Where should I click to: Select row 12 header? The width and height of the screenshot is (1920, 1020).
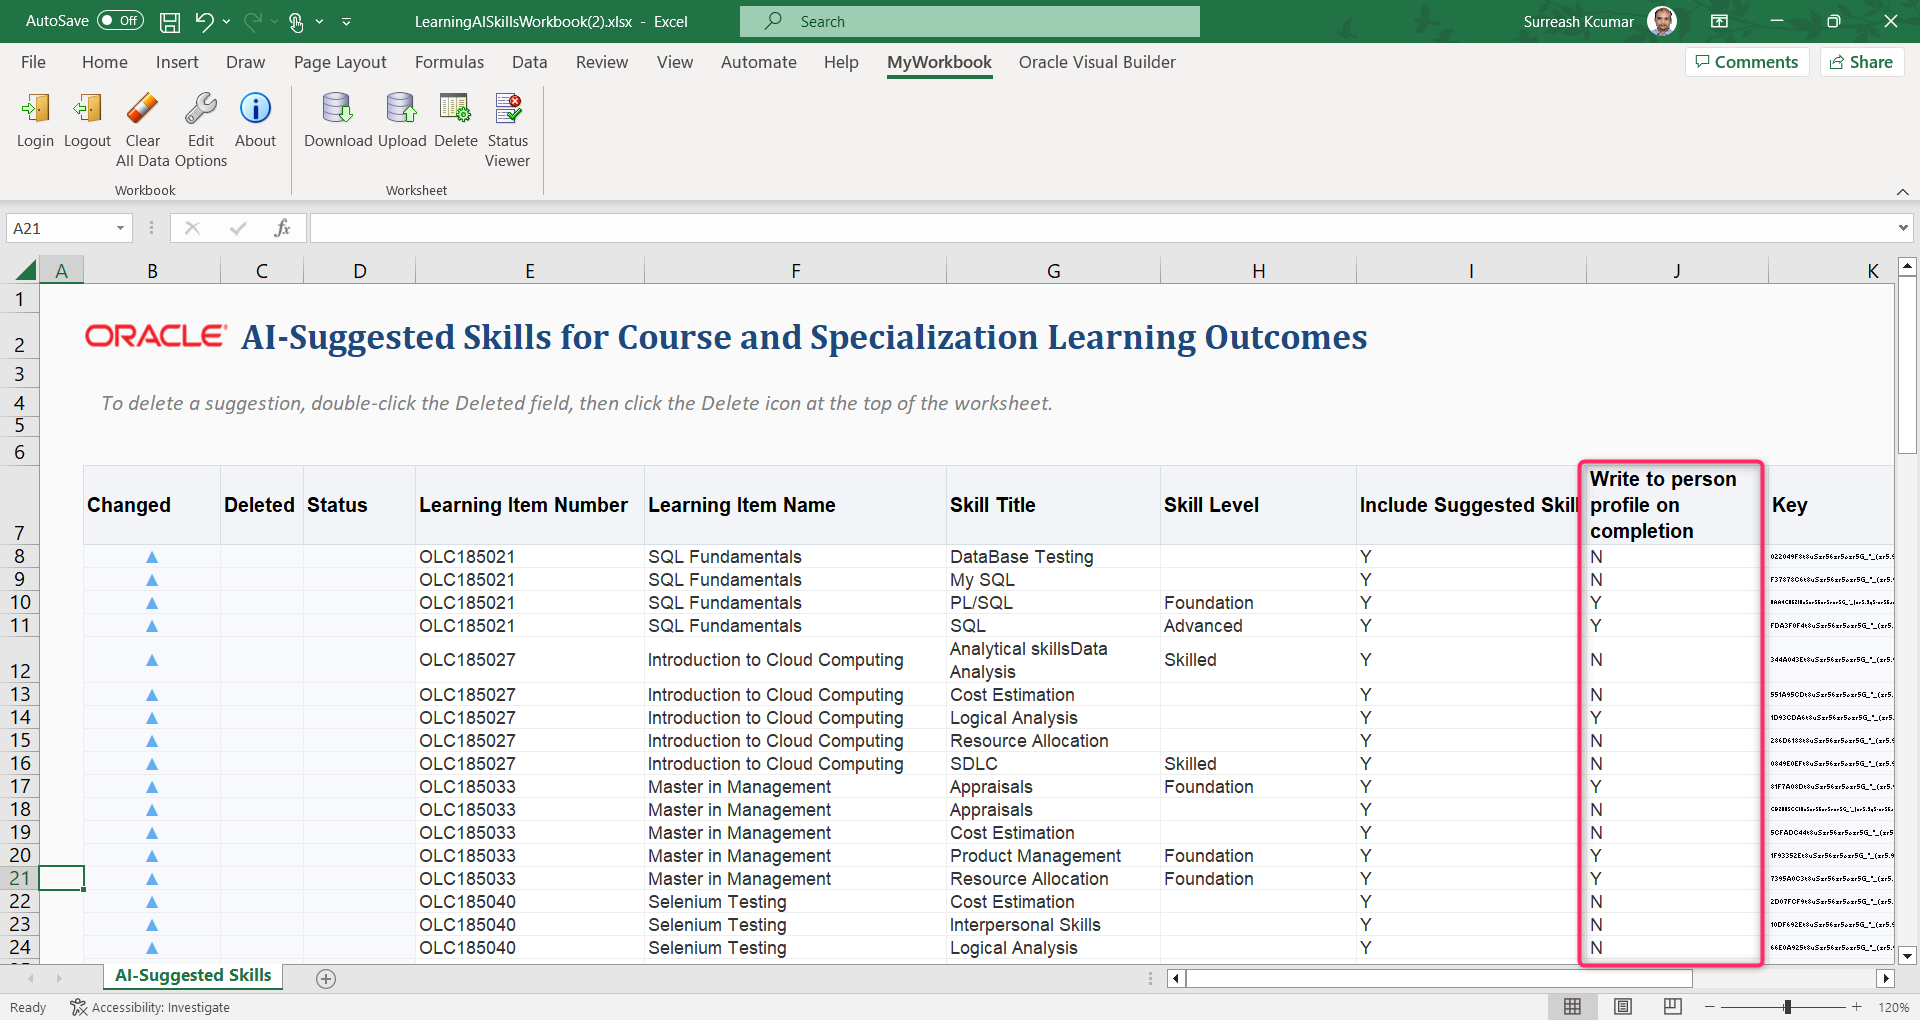click(19, 660)
